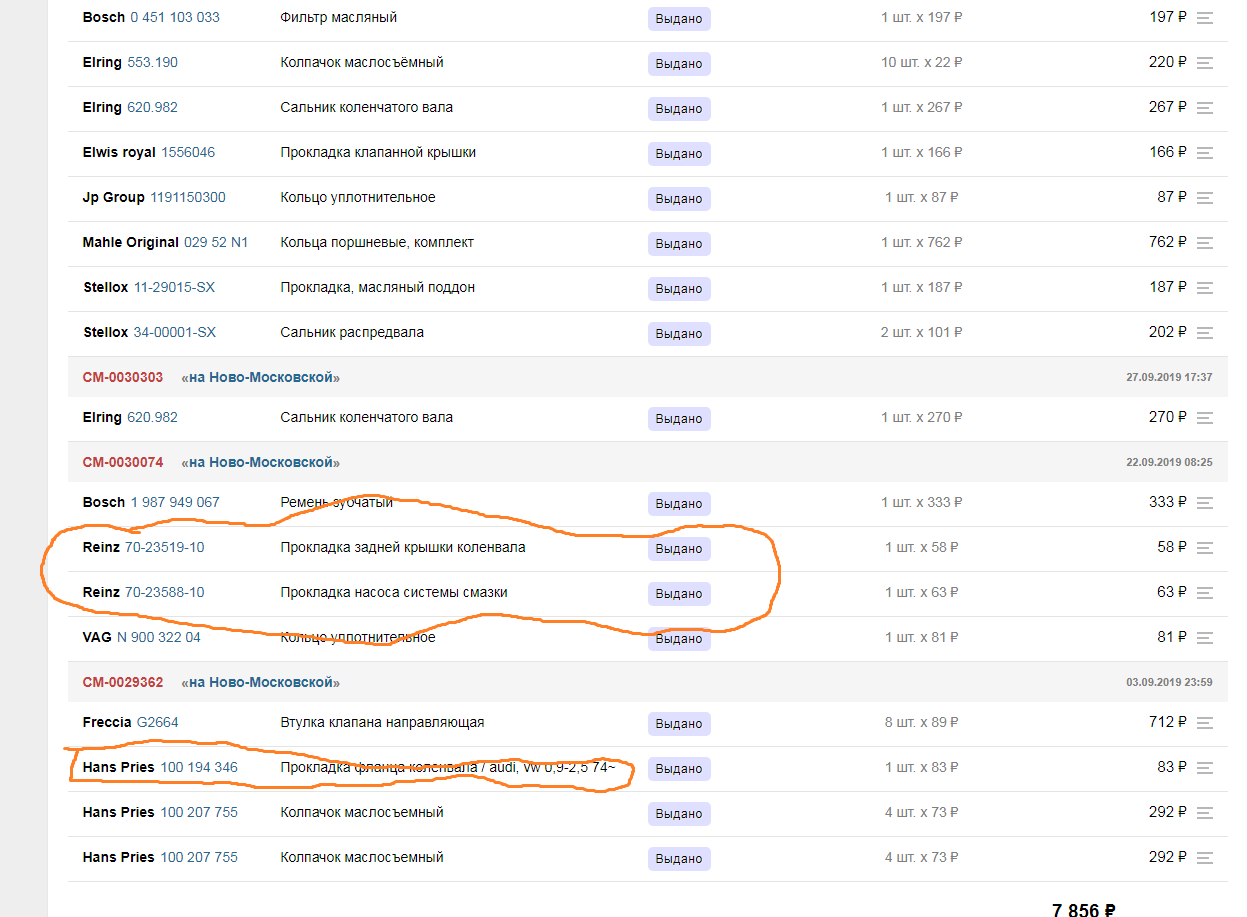Image resolution: width=1247 pixels, height=917 pixels.
Task: Click «на Ново-Московской» next to CM-0029362
Action: [x=260, y=682]
